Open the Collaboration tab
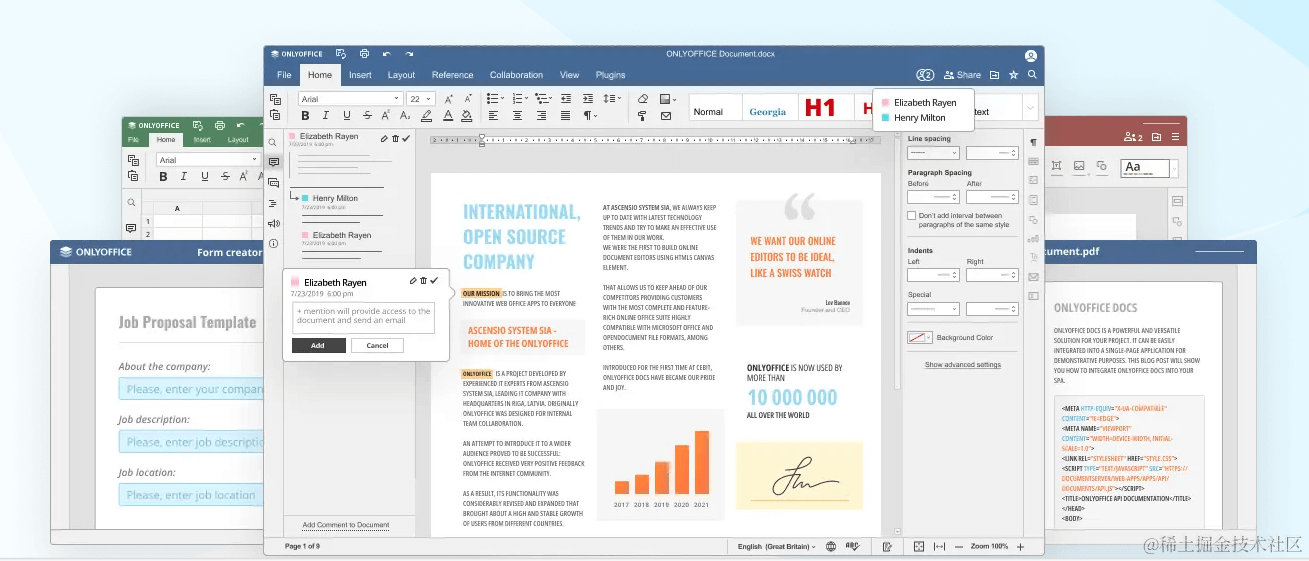The width and height of the screenshot is (1309, 561). (516, 75)
